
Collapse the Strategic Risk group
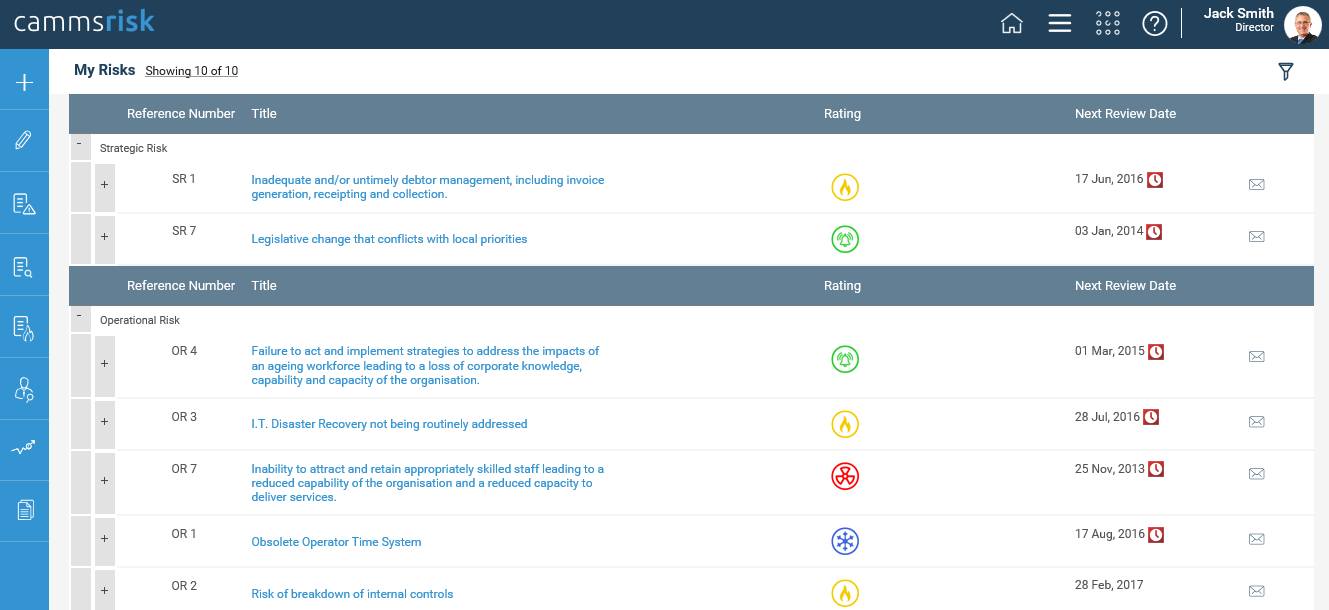tap(79, 145)
